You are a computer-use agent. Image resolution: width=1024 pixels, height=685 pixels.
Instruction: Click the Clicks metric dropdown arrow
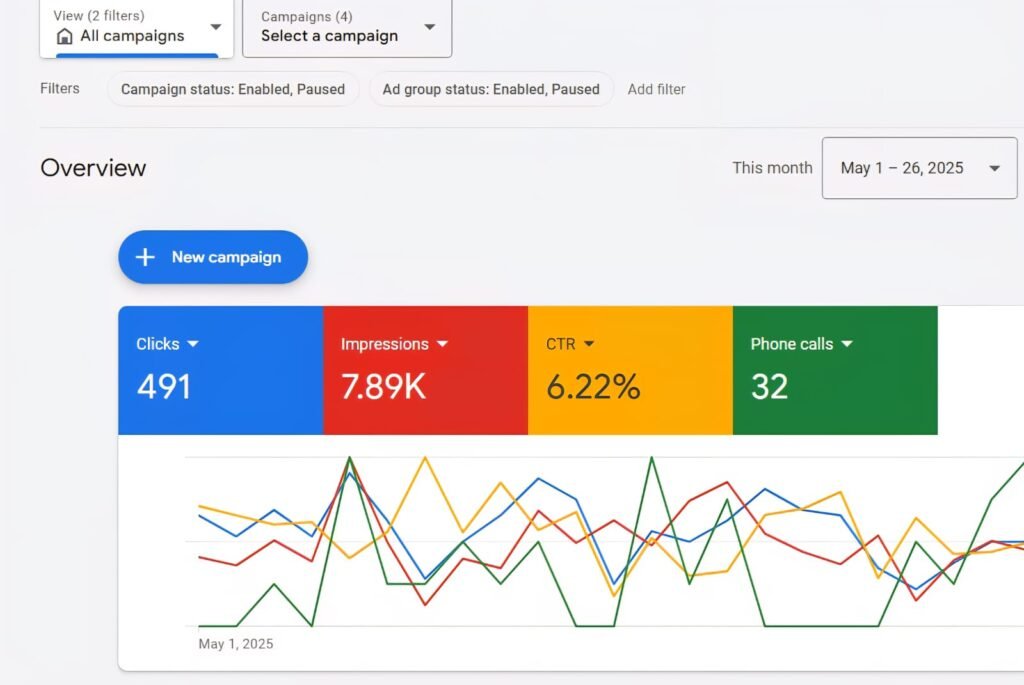coord(193,344)
